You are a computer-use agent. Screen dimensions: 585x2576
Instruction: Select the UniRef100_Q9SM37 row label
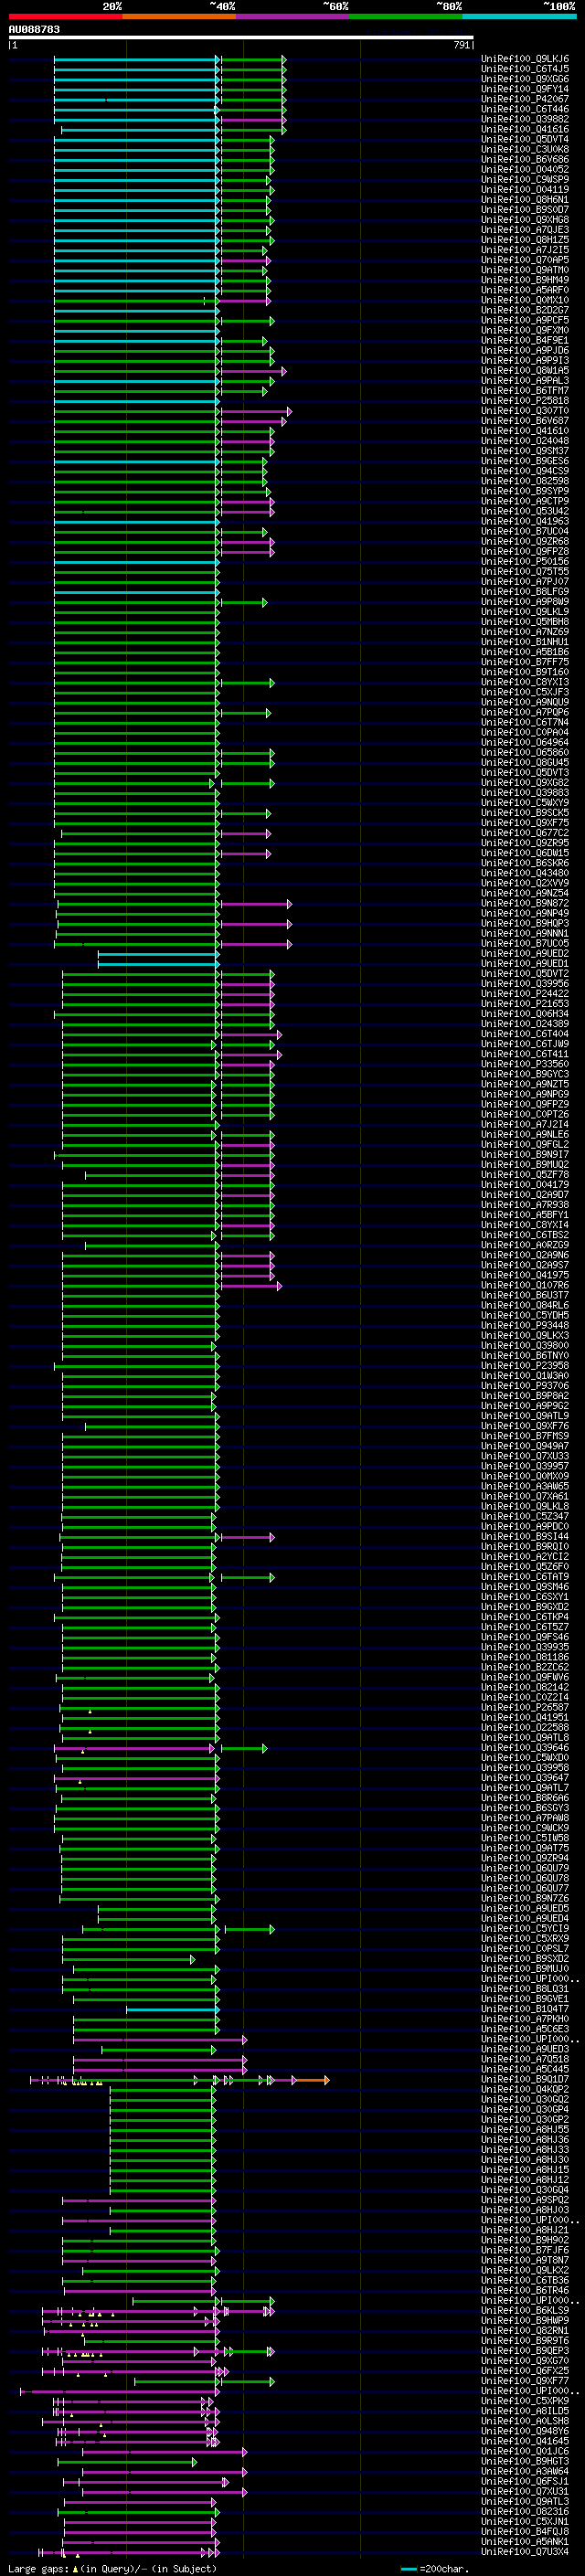[x=525, y=451]
